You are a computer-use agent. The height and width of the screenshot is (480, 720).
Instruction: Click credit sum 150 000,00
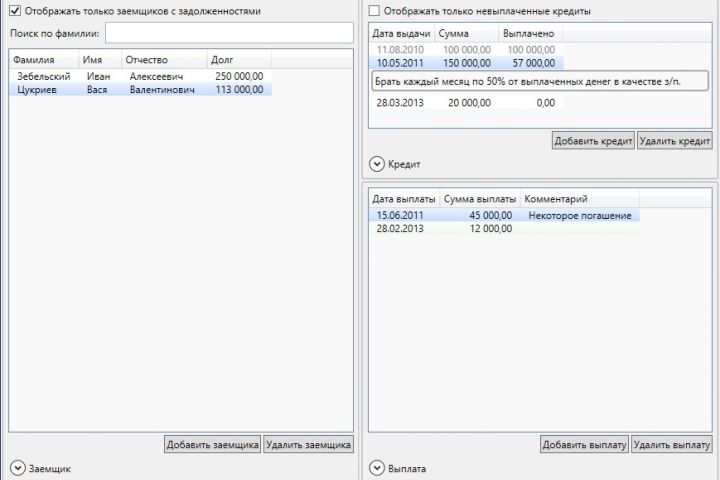[x=467, y=63]
